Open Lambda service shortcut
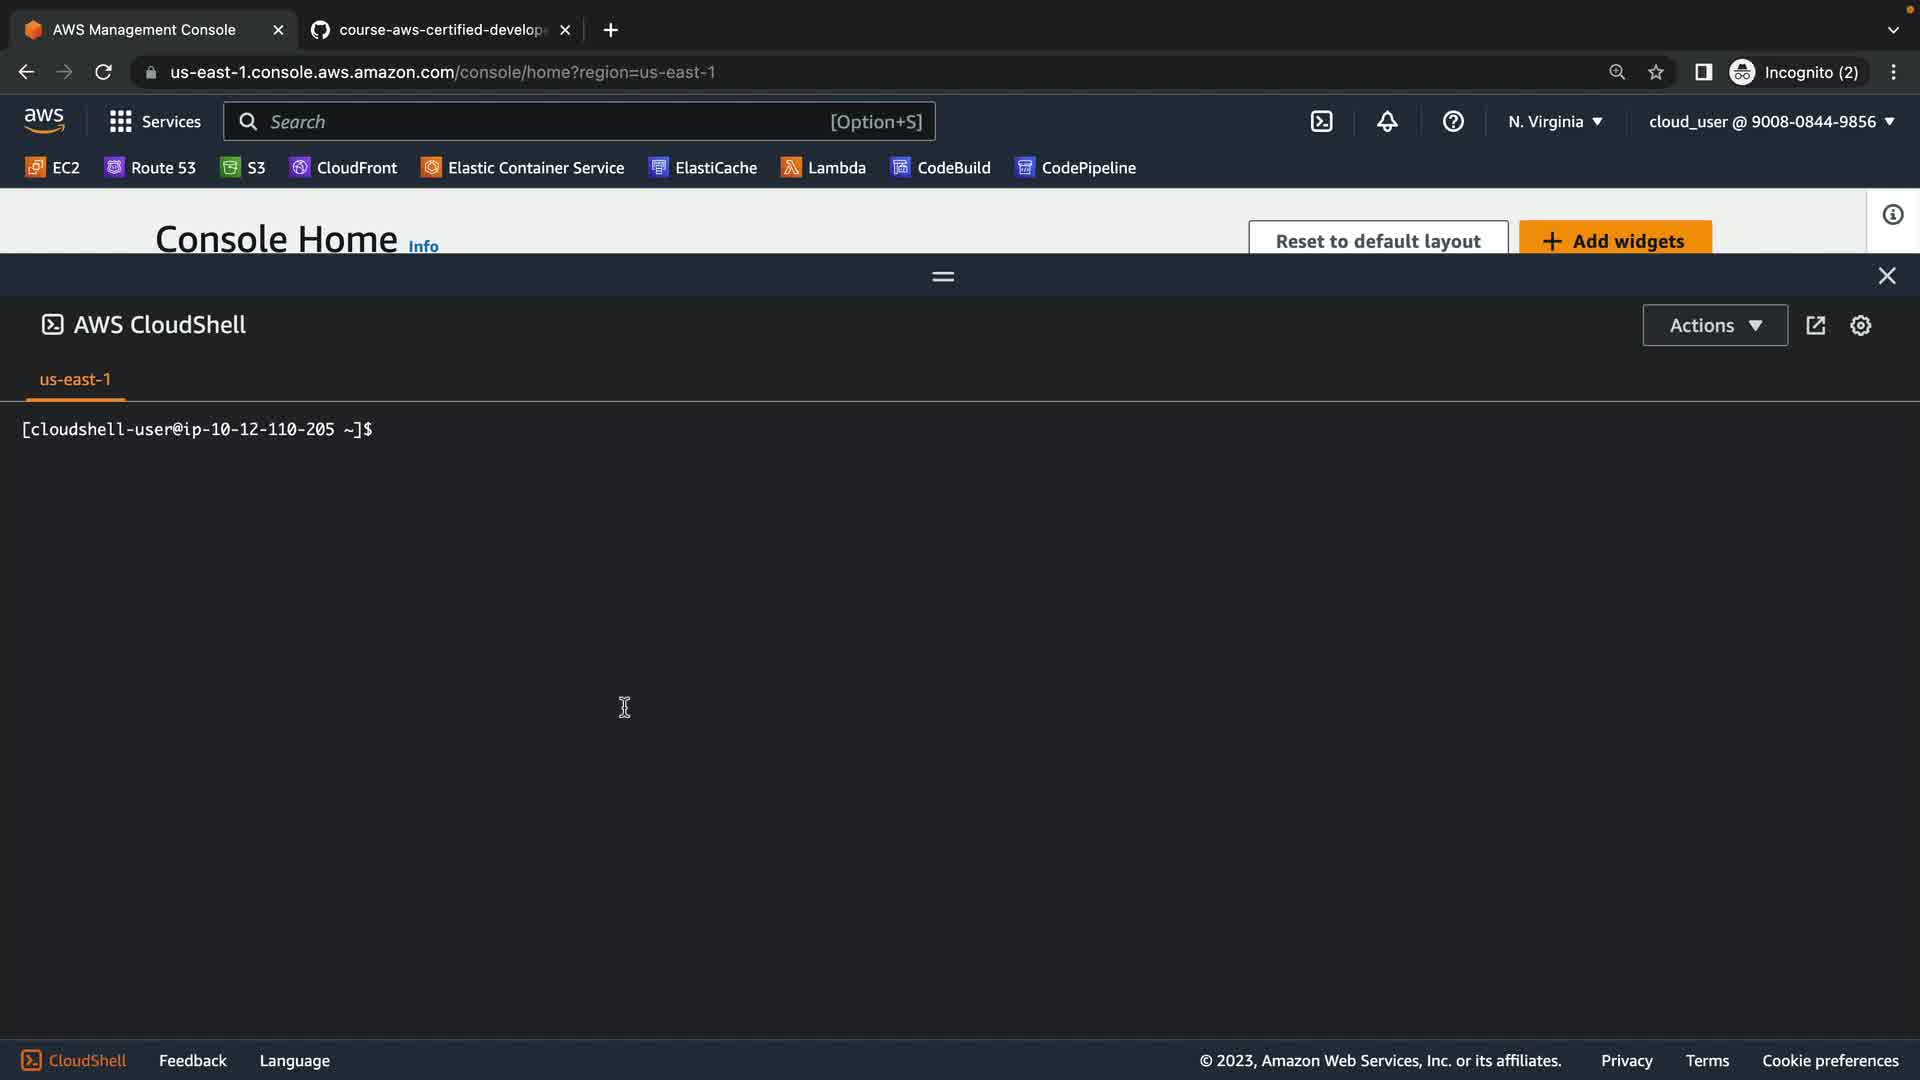This screenshot has width=1920, height=1080. click(x=823, y=167)
